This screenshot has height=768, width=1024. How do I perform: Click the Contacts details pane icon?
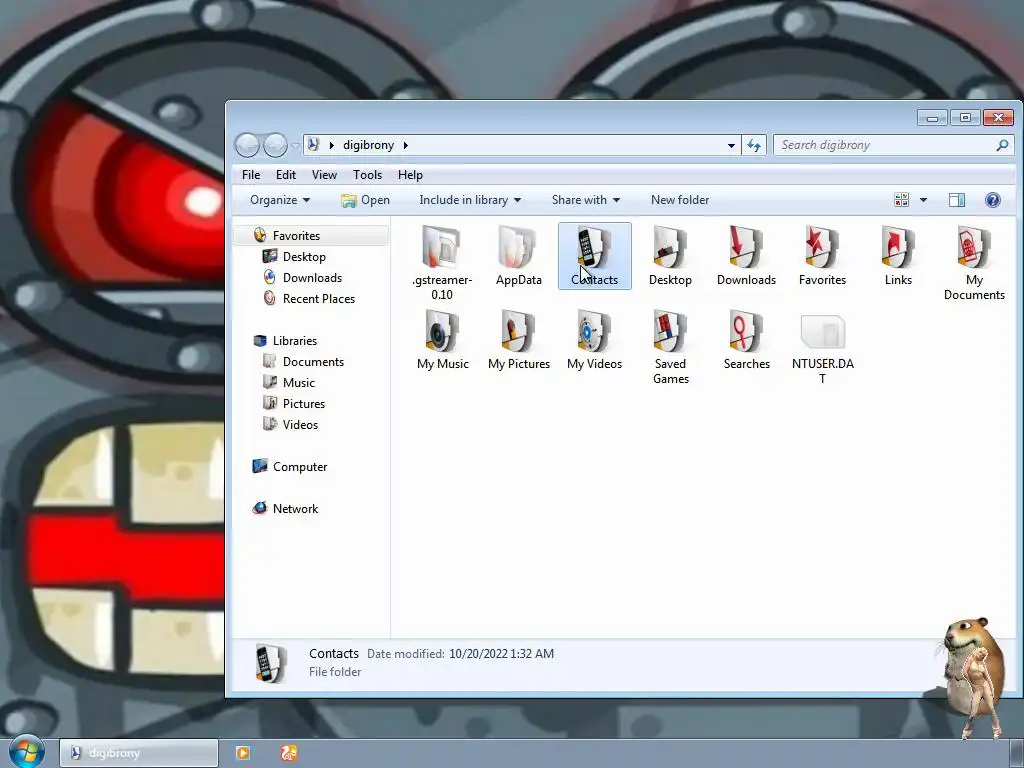270,663
